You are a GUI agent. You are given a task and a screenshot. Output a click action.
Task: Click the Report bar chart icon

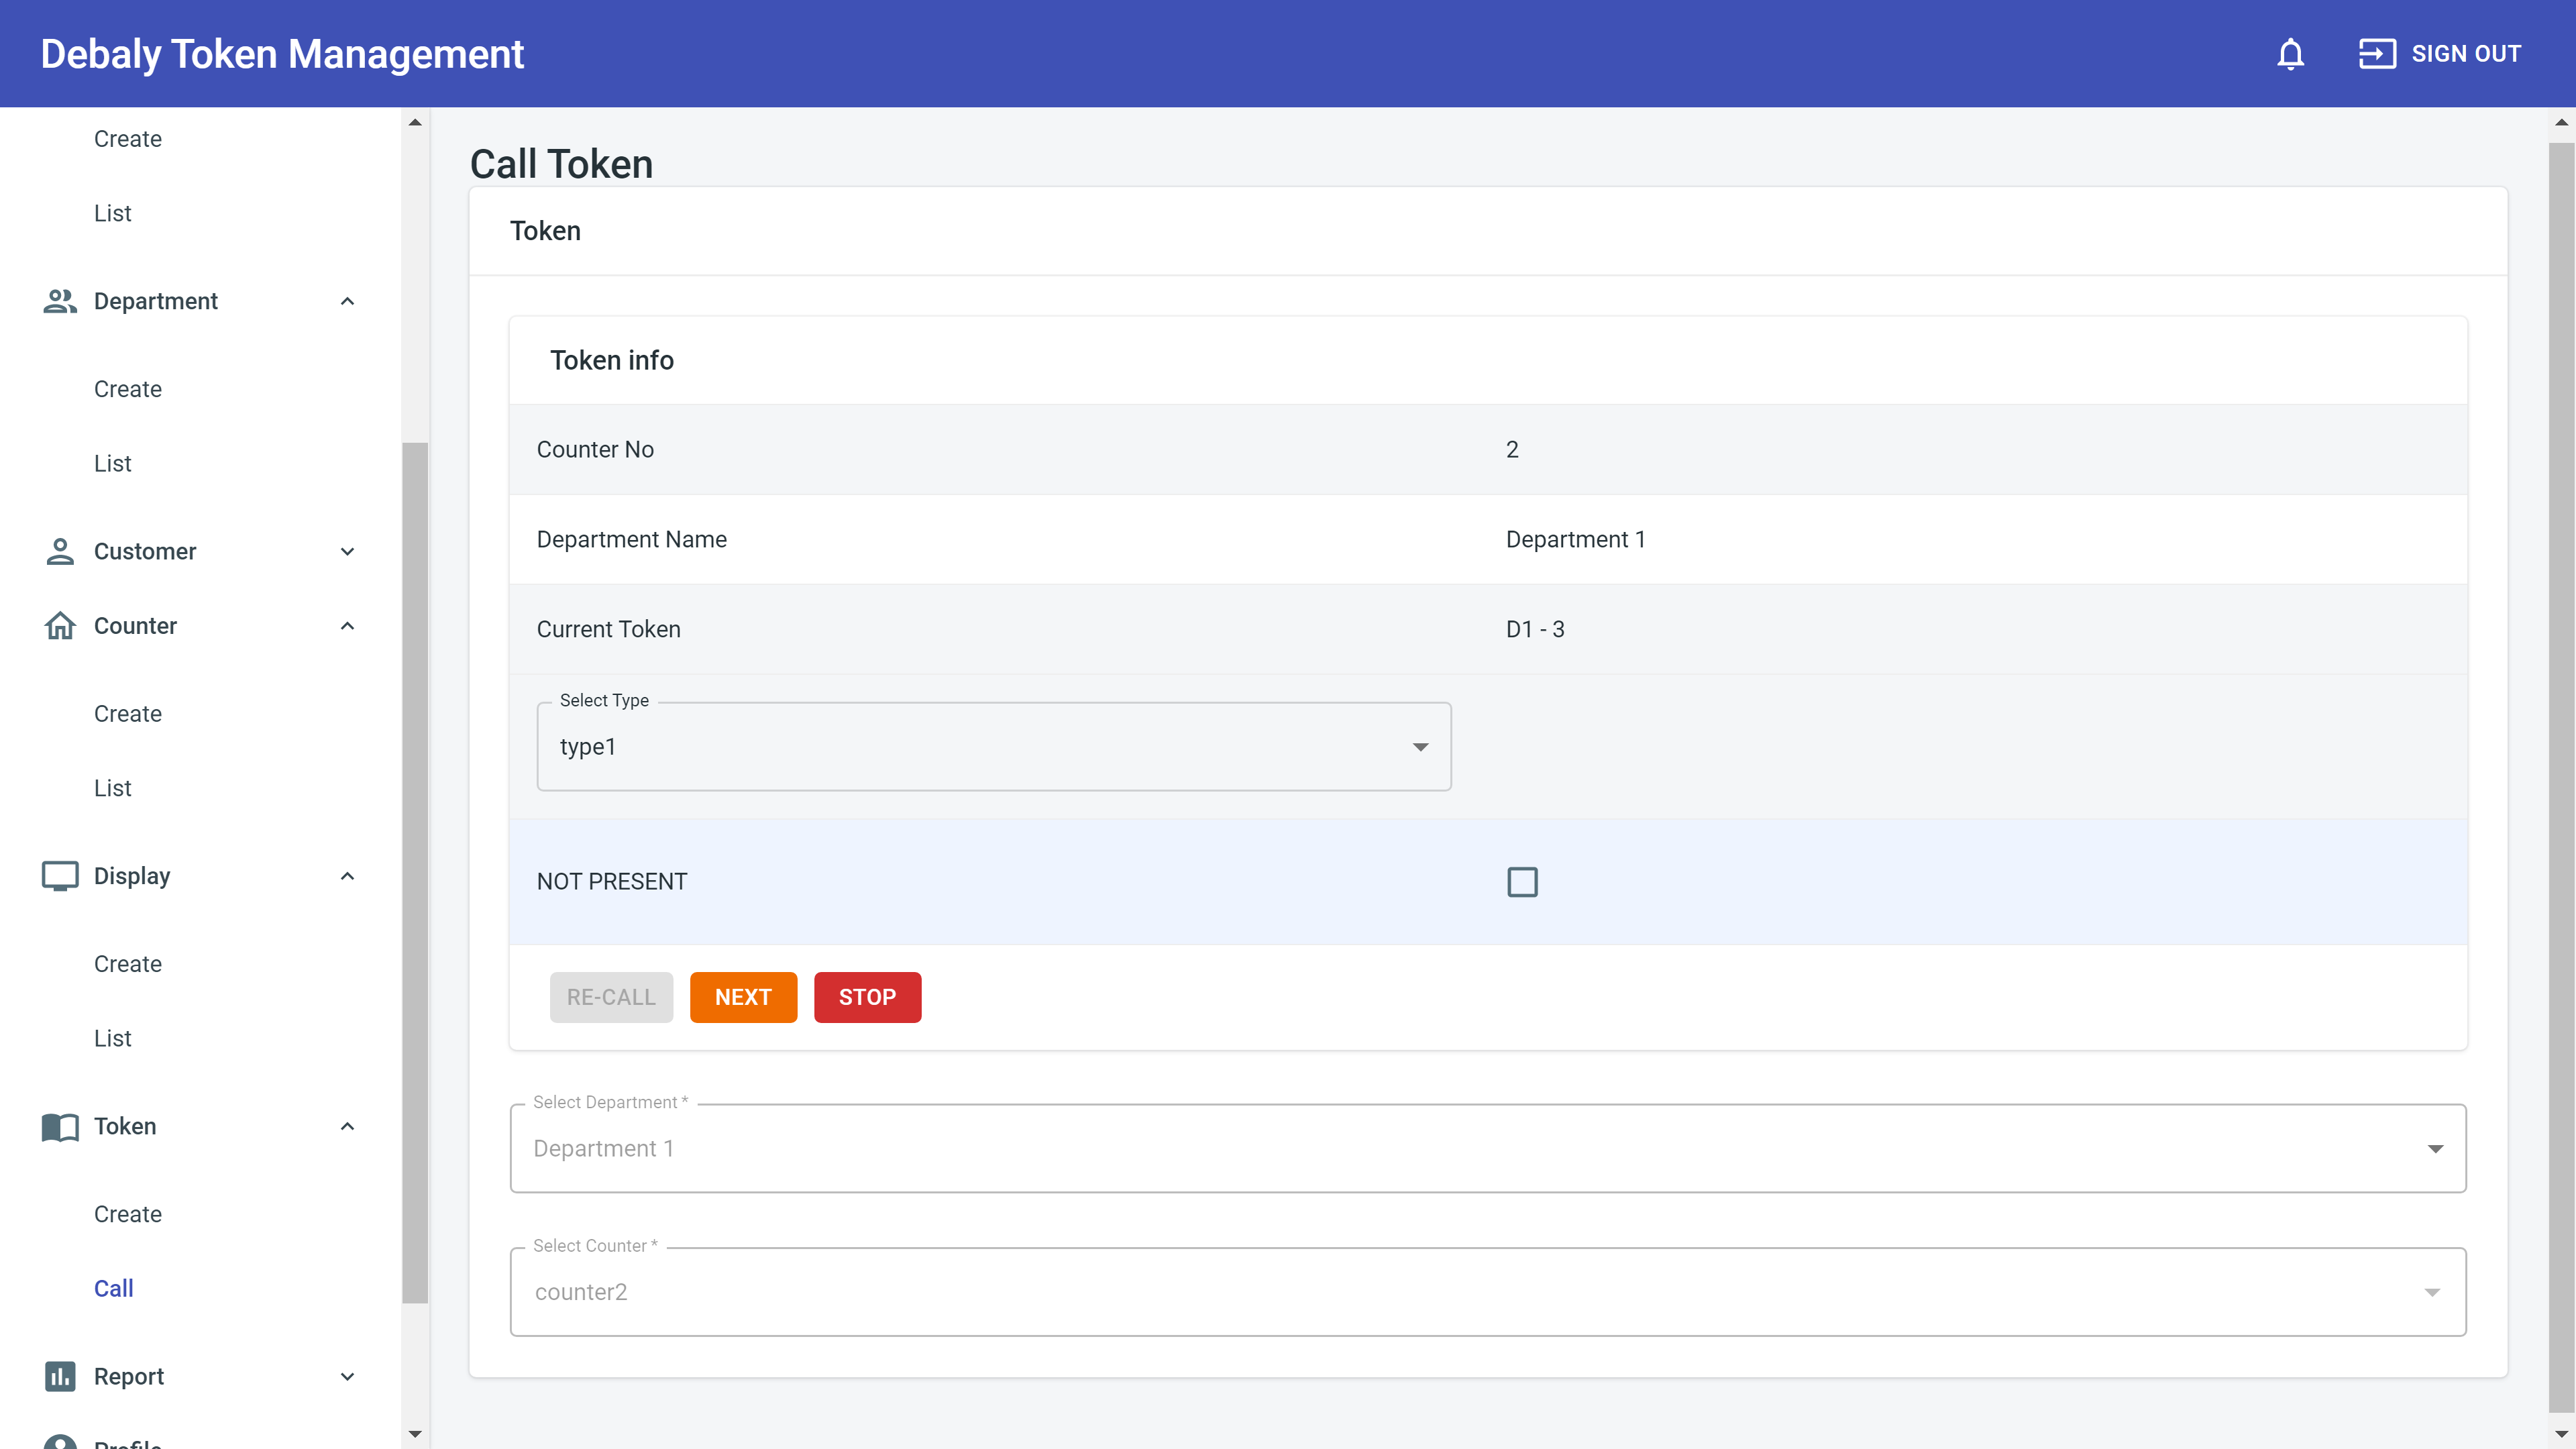click(x=60, y=1376)
